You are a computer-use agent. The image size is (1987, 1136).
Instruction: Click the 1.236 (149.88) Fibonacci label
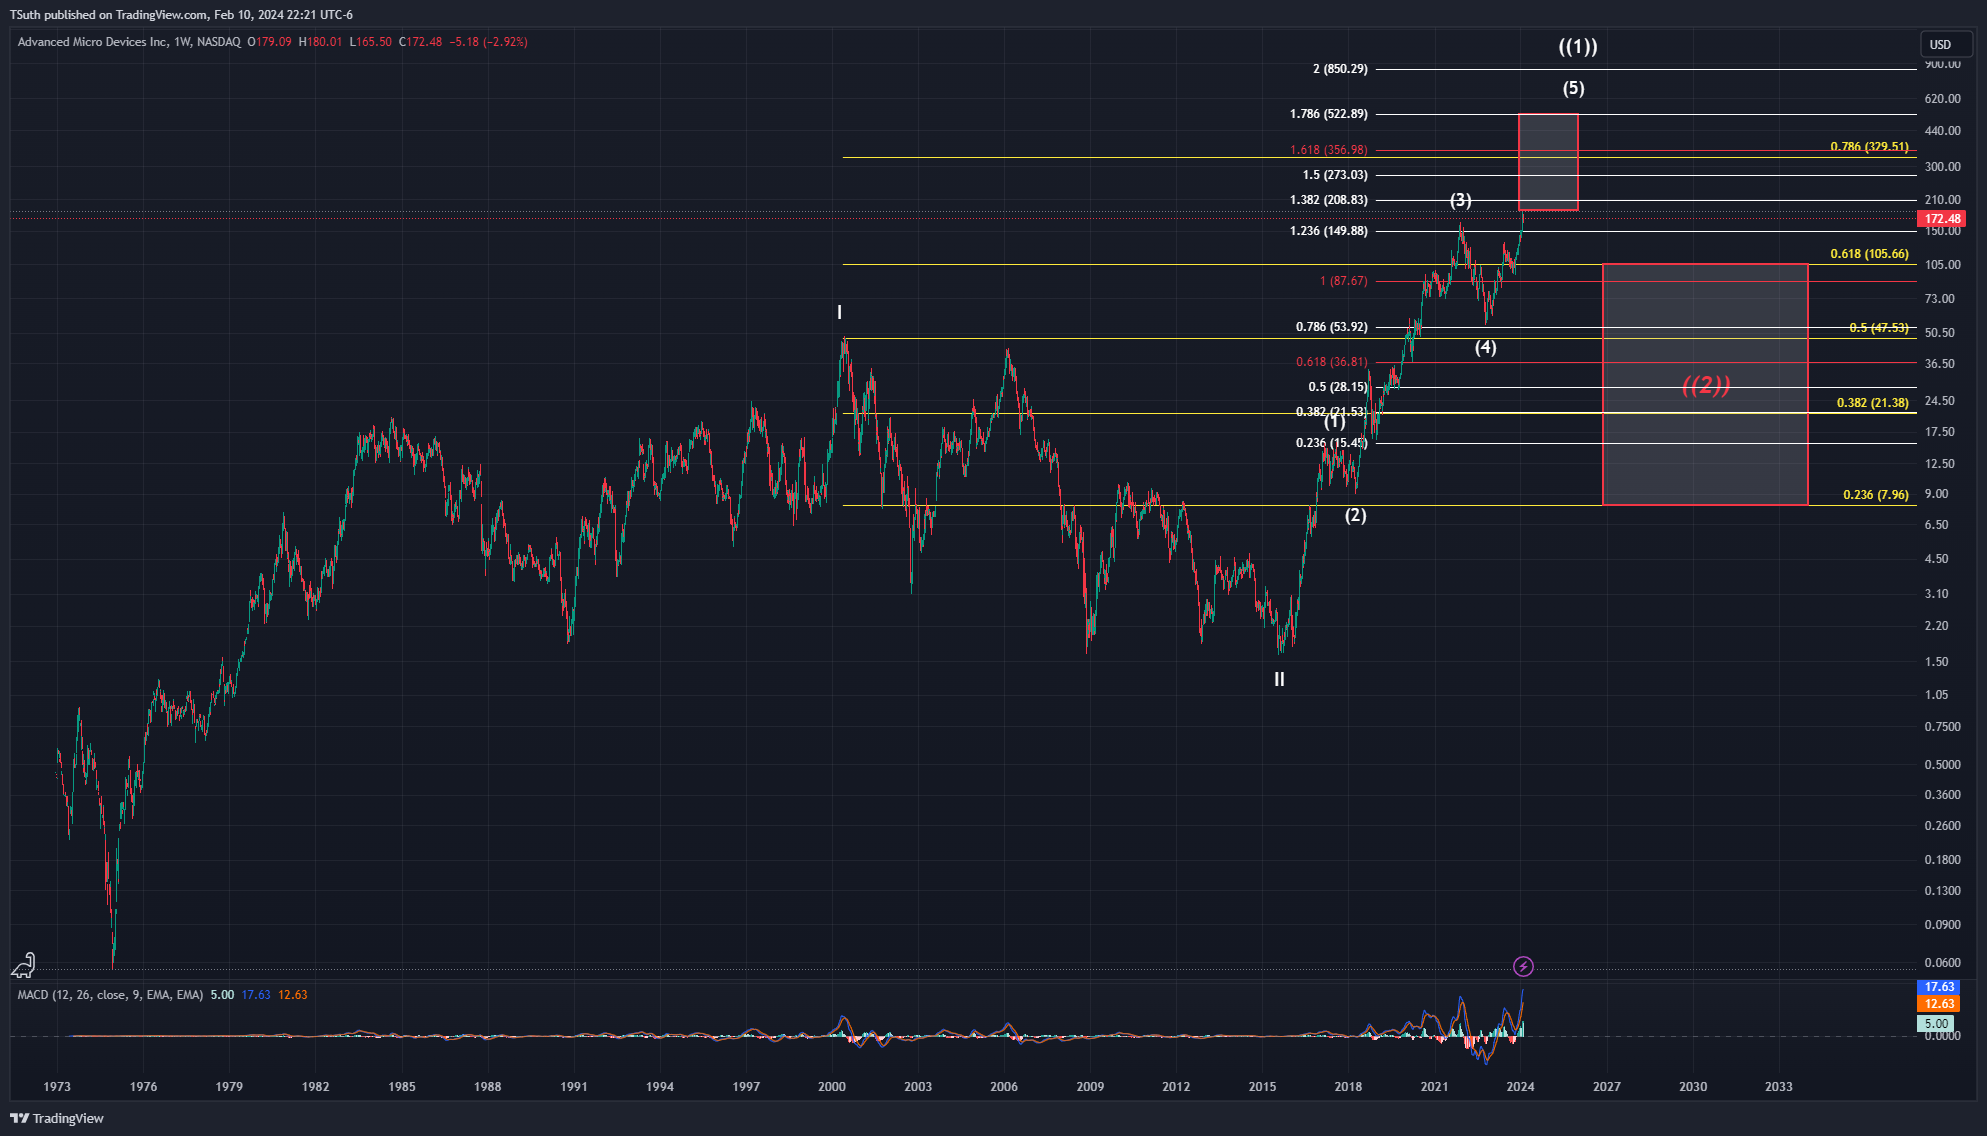[x=1328, y=231]
